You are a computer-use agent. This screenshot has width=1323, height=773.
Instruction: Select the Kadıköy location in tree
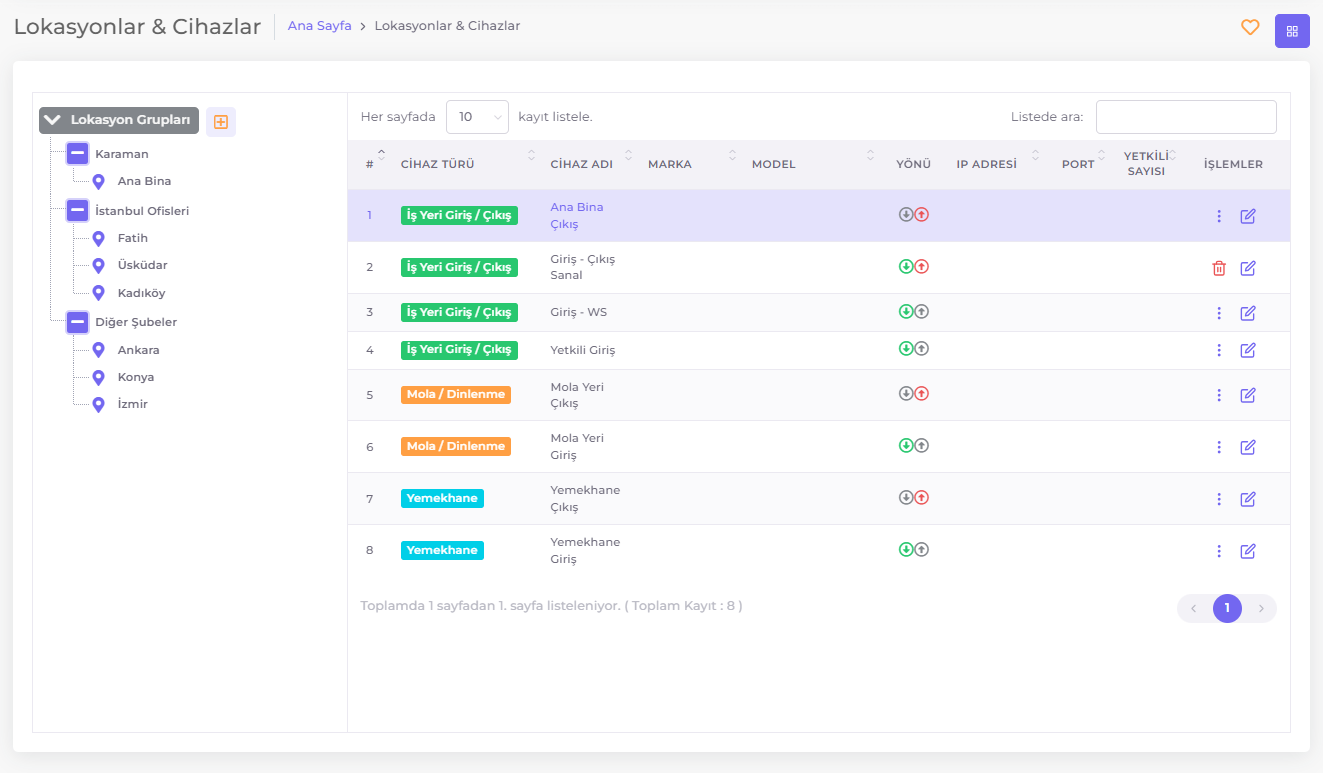[141, 293]
